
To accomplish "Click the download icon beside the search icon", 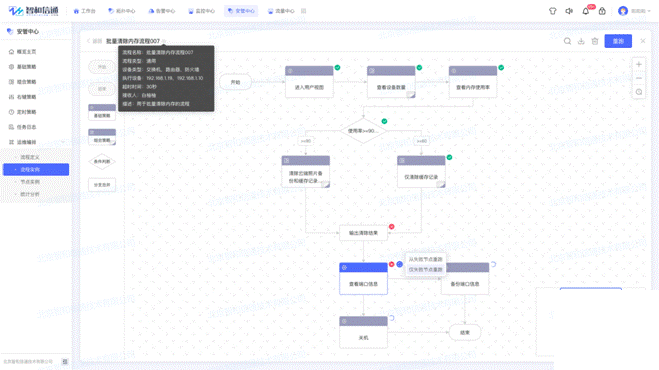I will click(581, 41).
